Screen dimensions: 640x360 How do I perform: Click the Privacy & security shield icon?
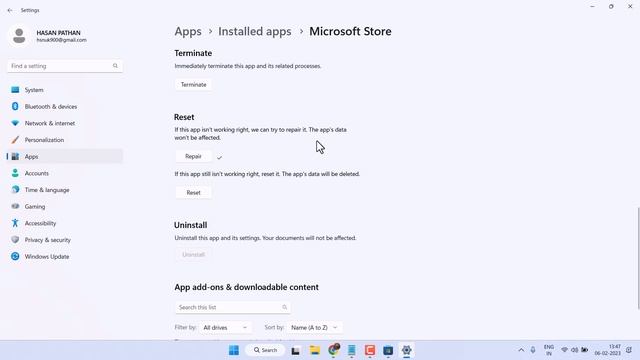[15, 240]
